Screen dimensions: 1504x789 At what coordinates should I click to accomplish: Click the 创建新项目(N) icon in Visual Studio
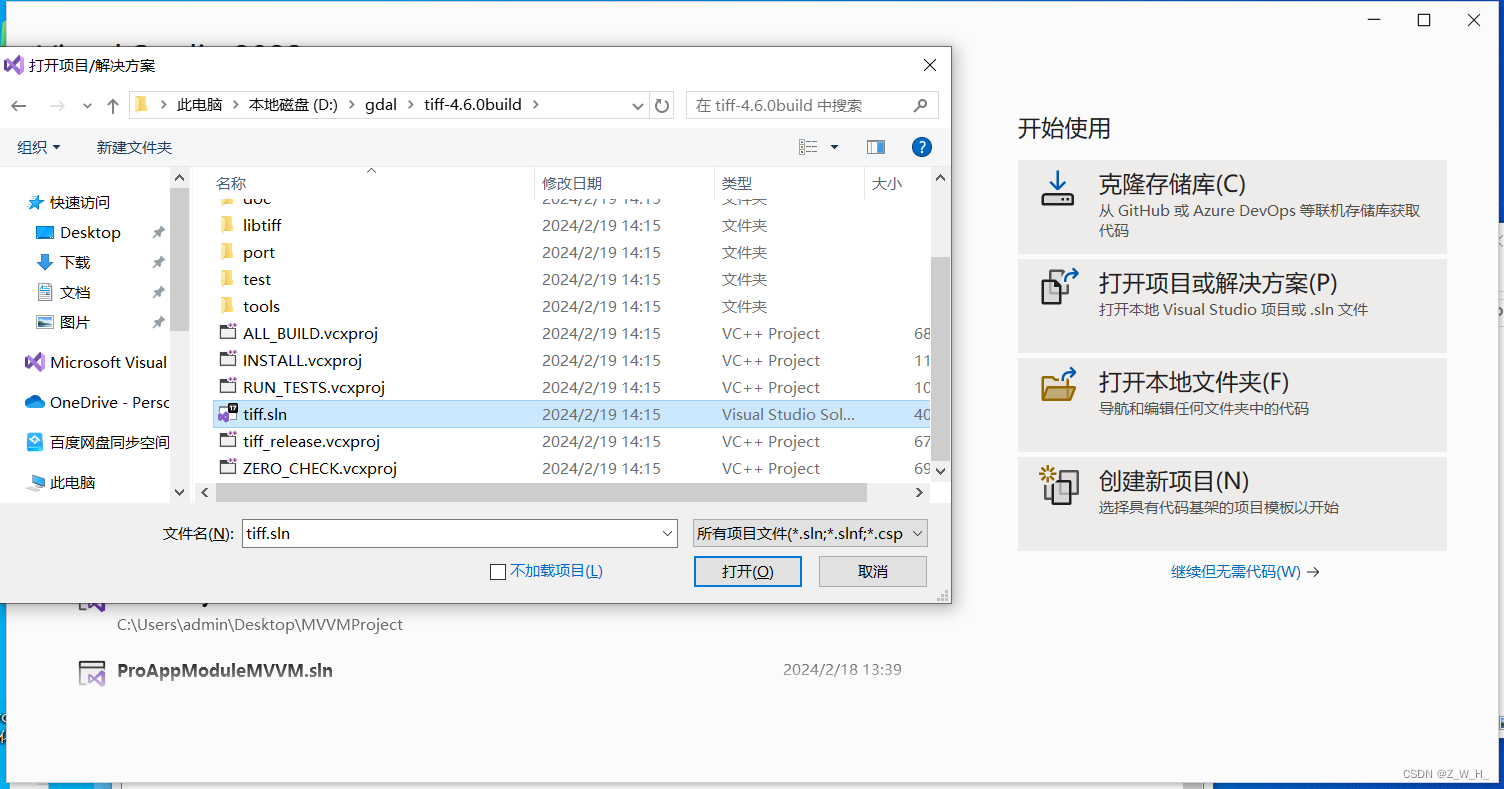(x=1059, y=485)
